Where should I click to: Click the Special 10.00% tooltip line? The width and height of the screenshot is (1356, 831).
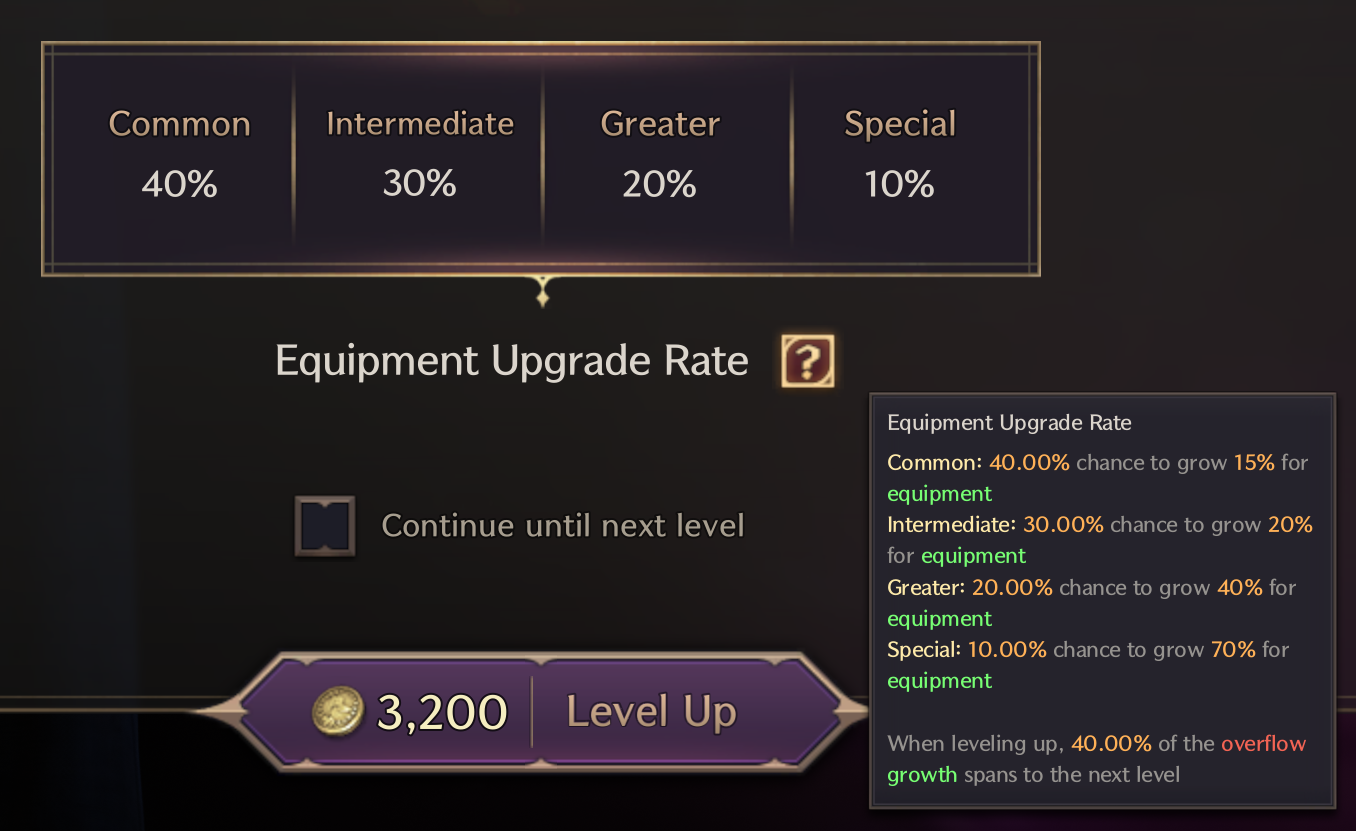coord(1088,665)
